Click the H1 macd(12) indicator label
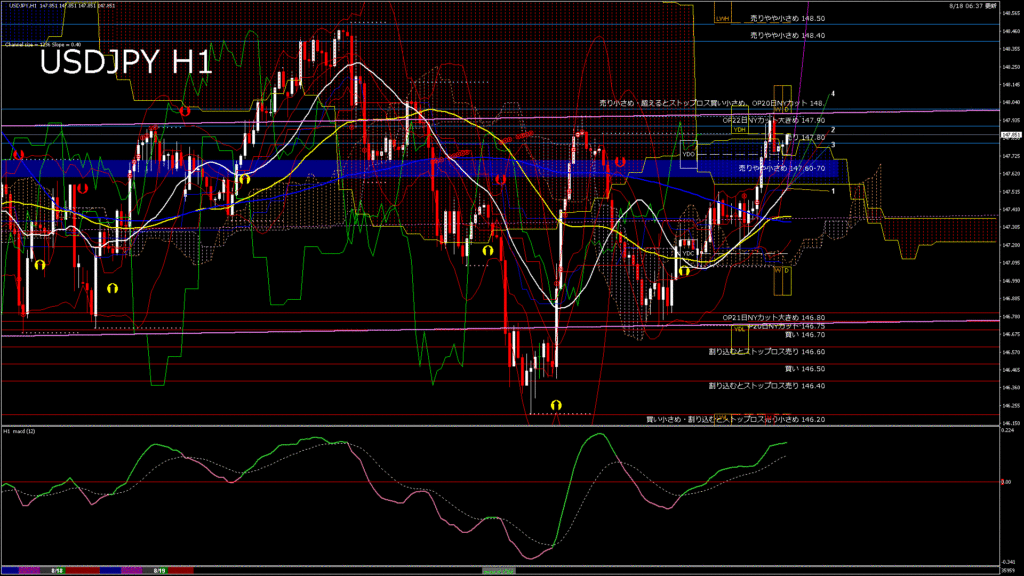The image size is (1024, 576). click(20, 431)
